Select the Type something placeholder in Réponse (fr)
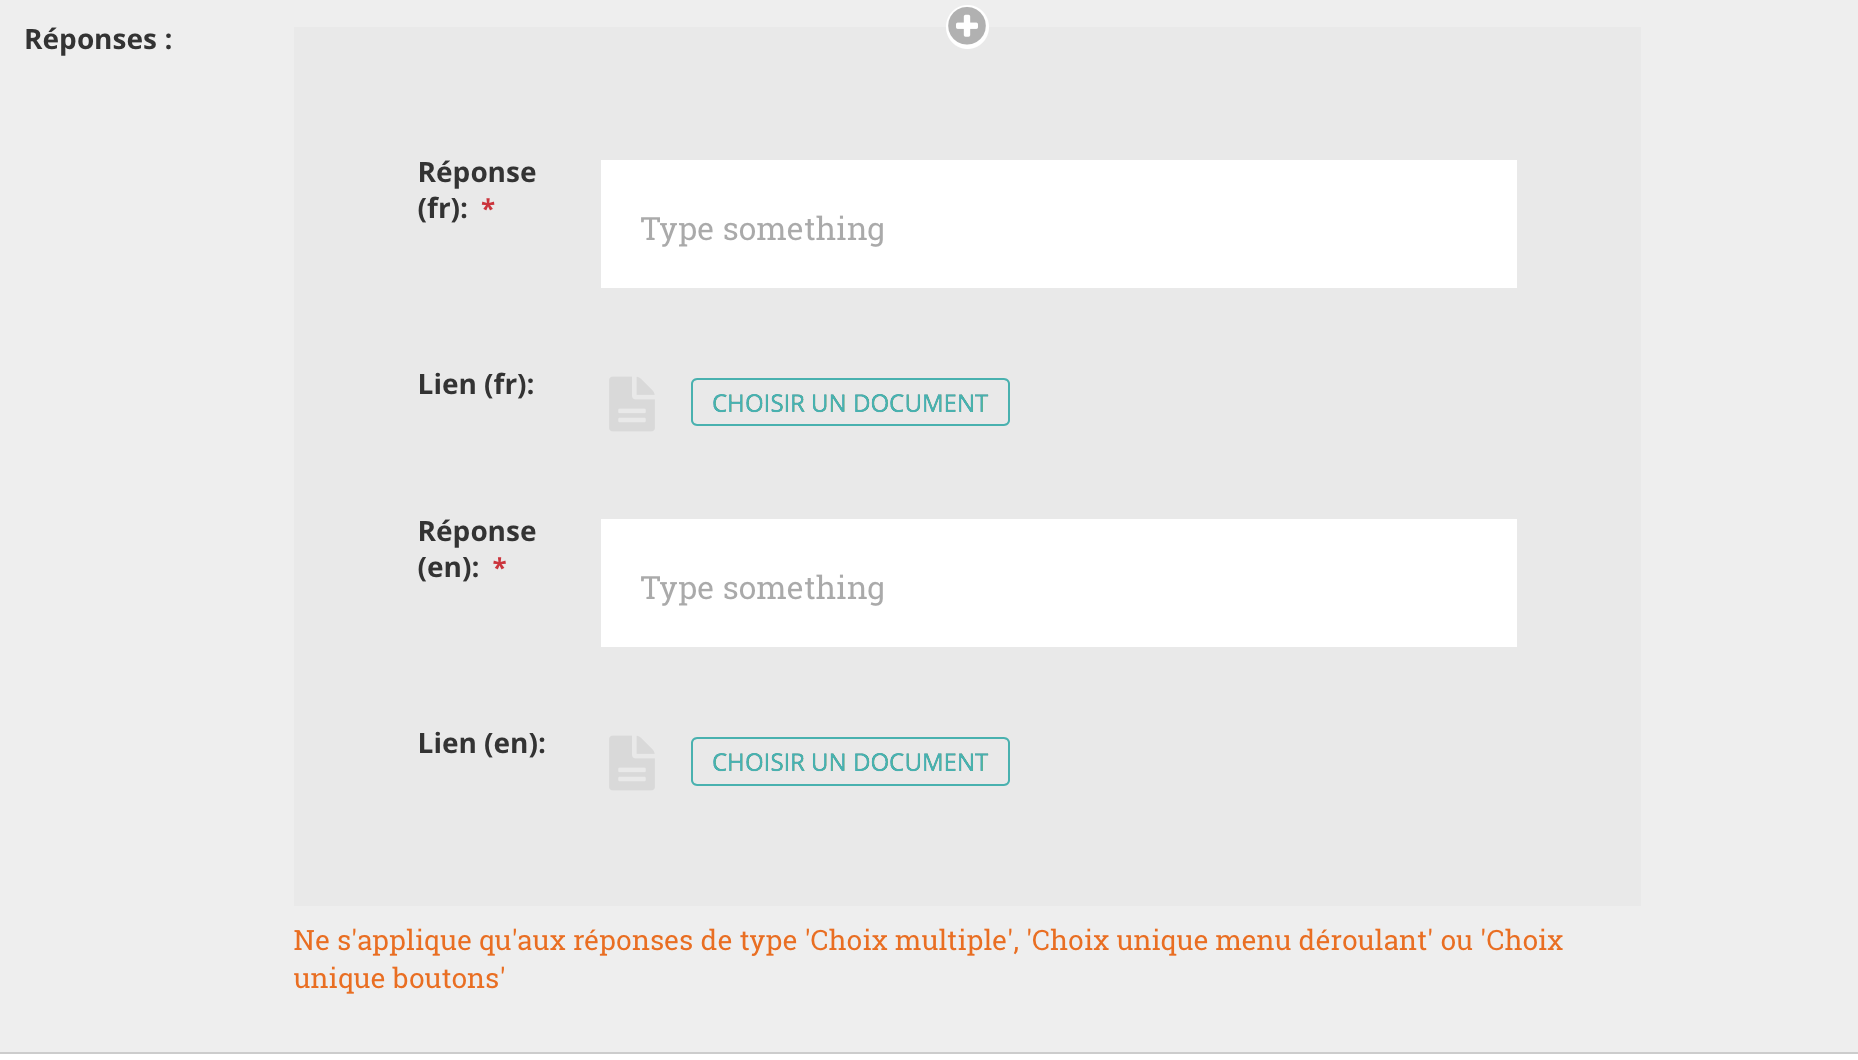 762,228
